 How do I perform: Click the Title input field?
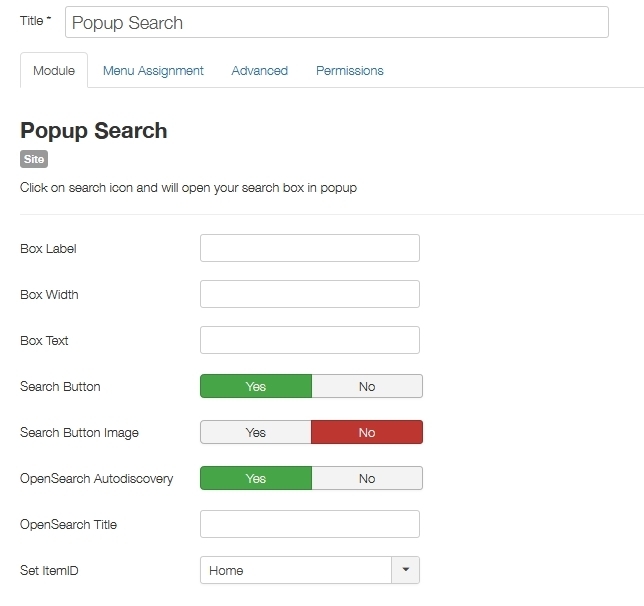click(336, 22)
